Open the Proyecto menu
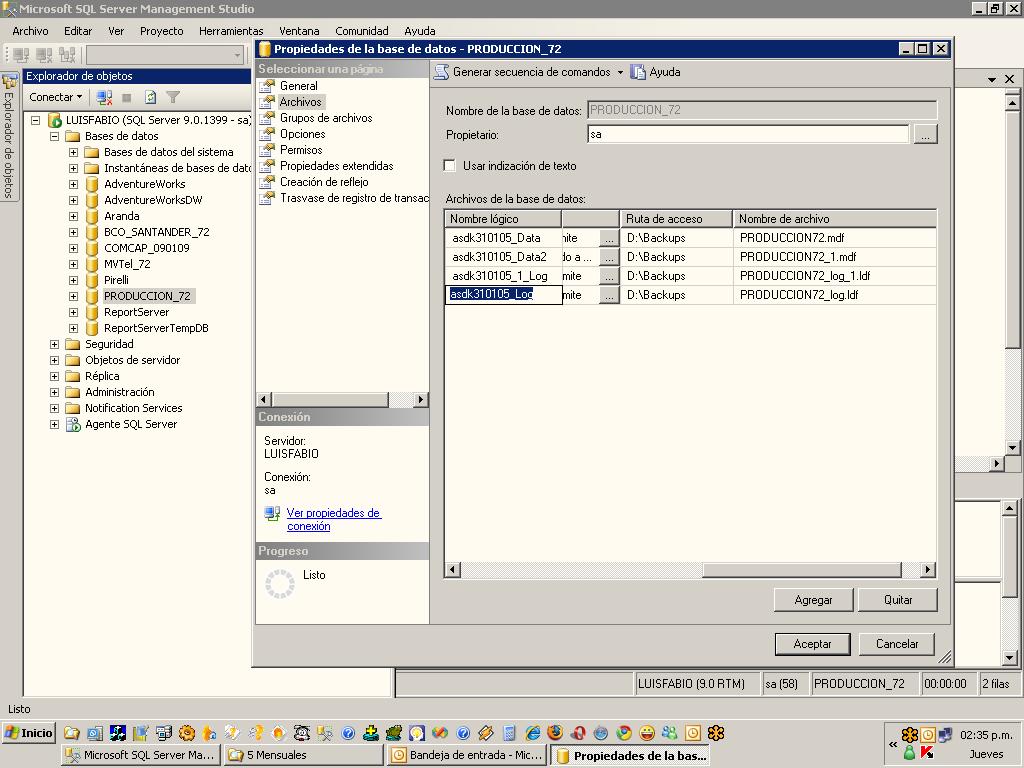Screen dimensions: 1024x768 pyautogui.click(x=161, y=31)
